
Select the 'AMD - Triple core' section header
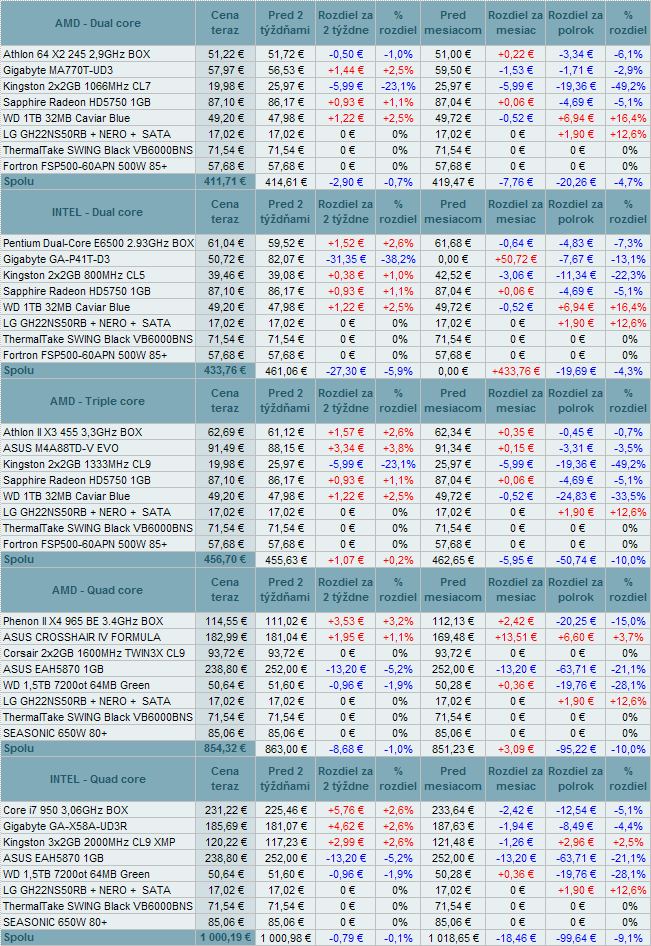[x=98, y=401]
